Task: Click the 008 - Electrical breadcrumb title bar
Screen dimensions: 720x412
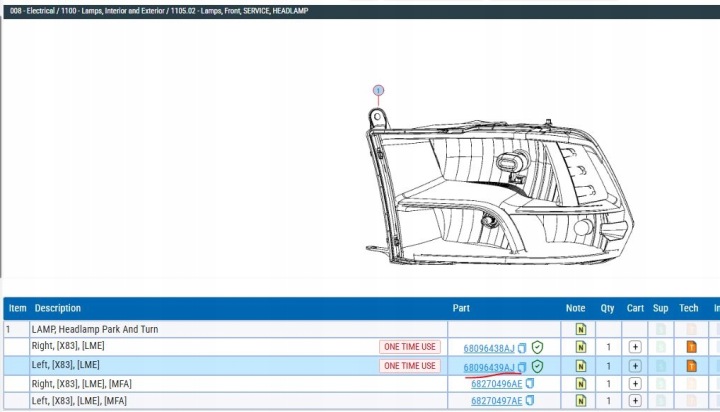Action: click(361, 11)
